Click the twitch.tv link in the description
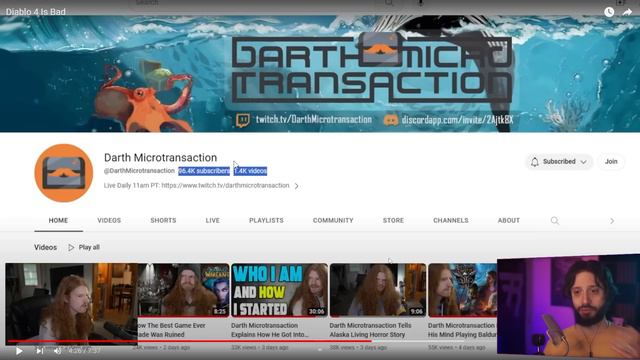640x360 pixels. [225, 185]
